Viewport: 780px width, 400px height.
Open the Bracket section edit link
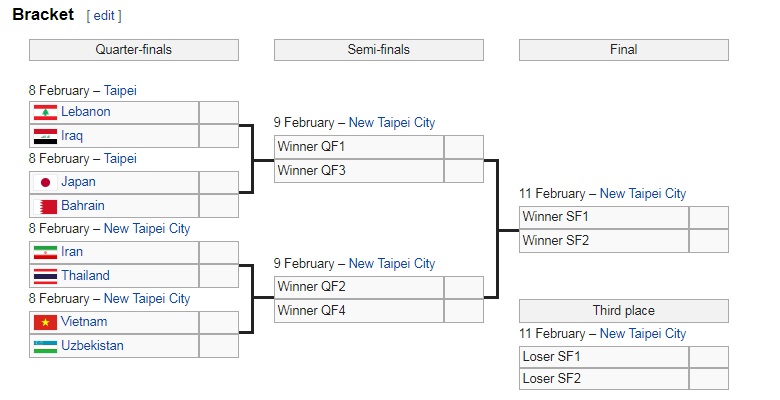coord(104,15)
